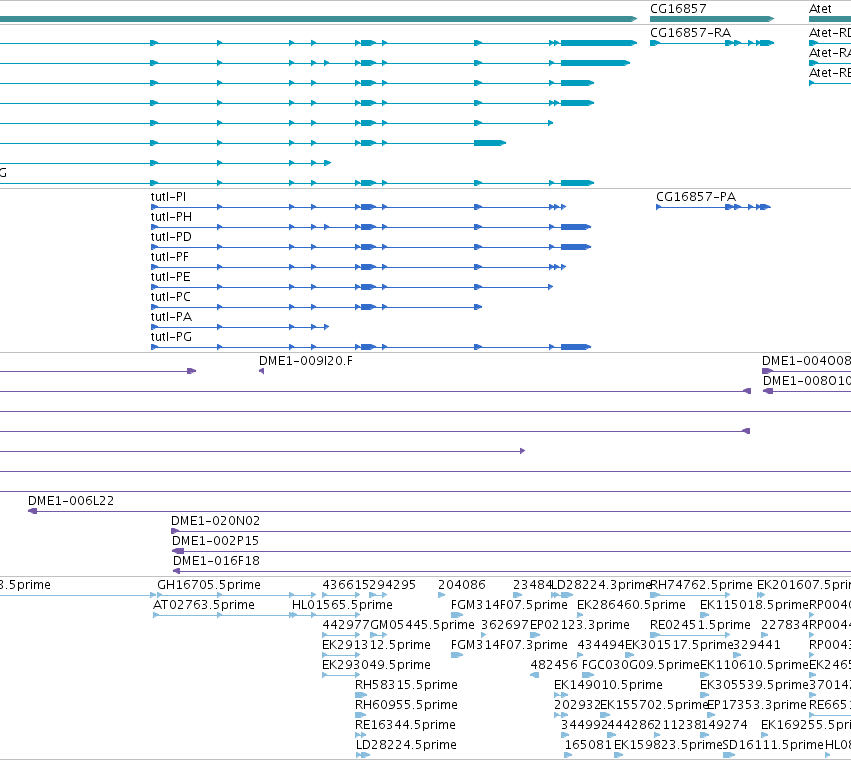Viewport: 851px width, 760px height.
Task: Select the tutl-PA protein track
Action: pos(240,327)
